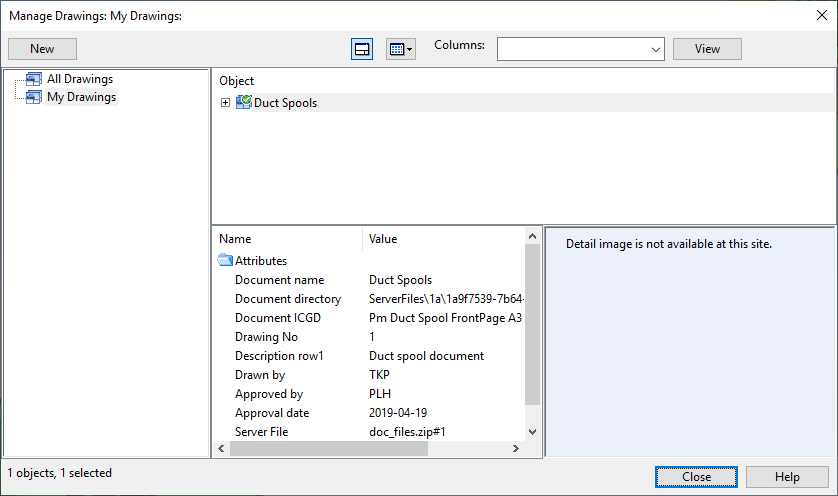Image resolution: width=838 pixels, height=496 pixels.
Task: Click the View button
Action: click(707, 49)
